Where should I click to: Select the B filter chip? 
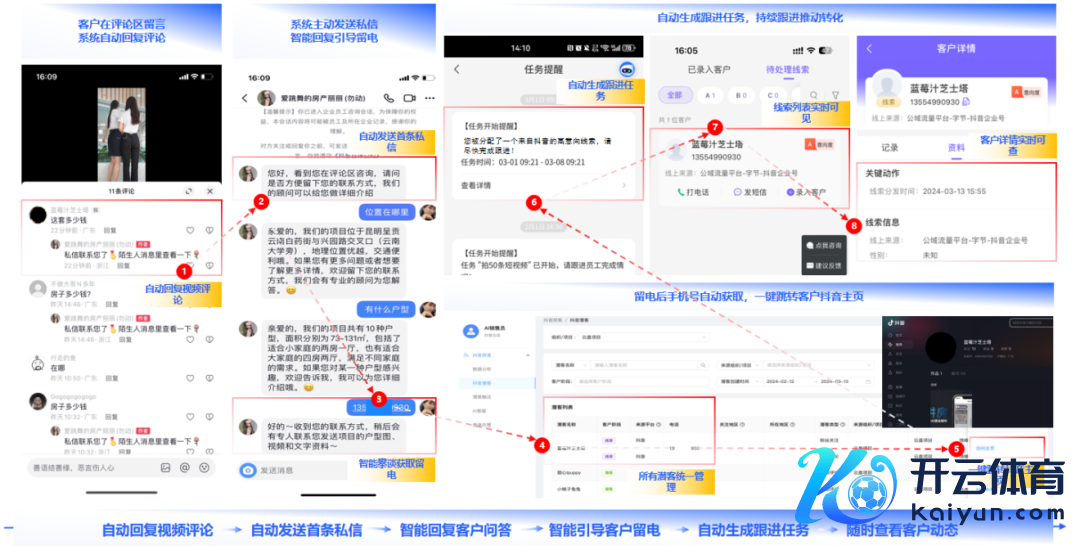(x=741, y=95)
